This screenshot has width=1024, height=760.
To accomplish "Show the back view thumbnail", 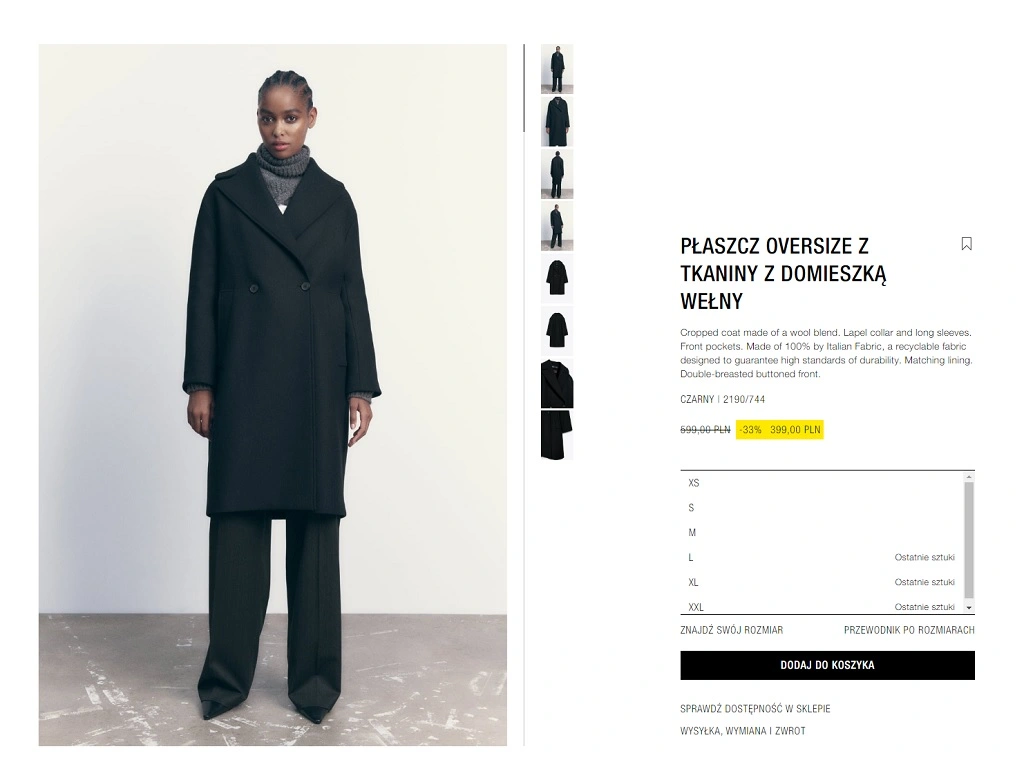I will 557,174.
